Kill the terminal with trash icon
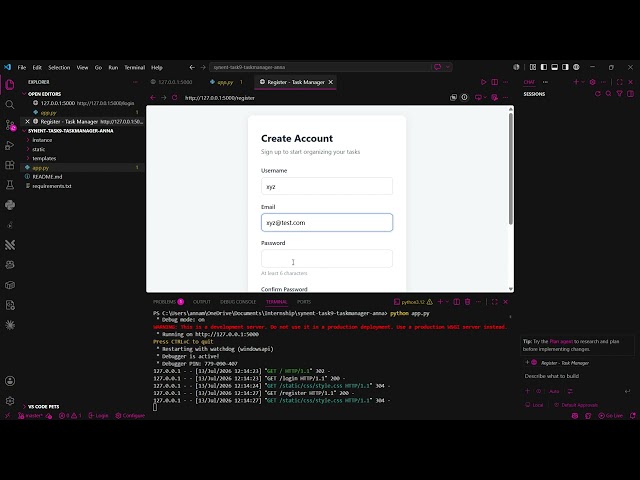 (467, 302)
